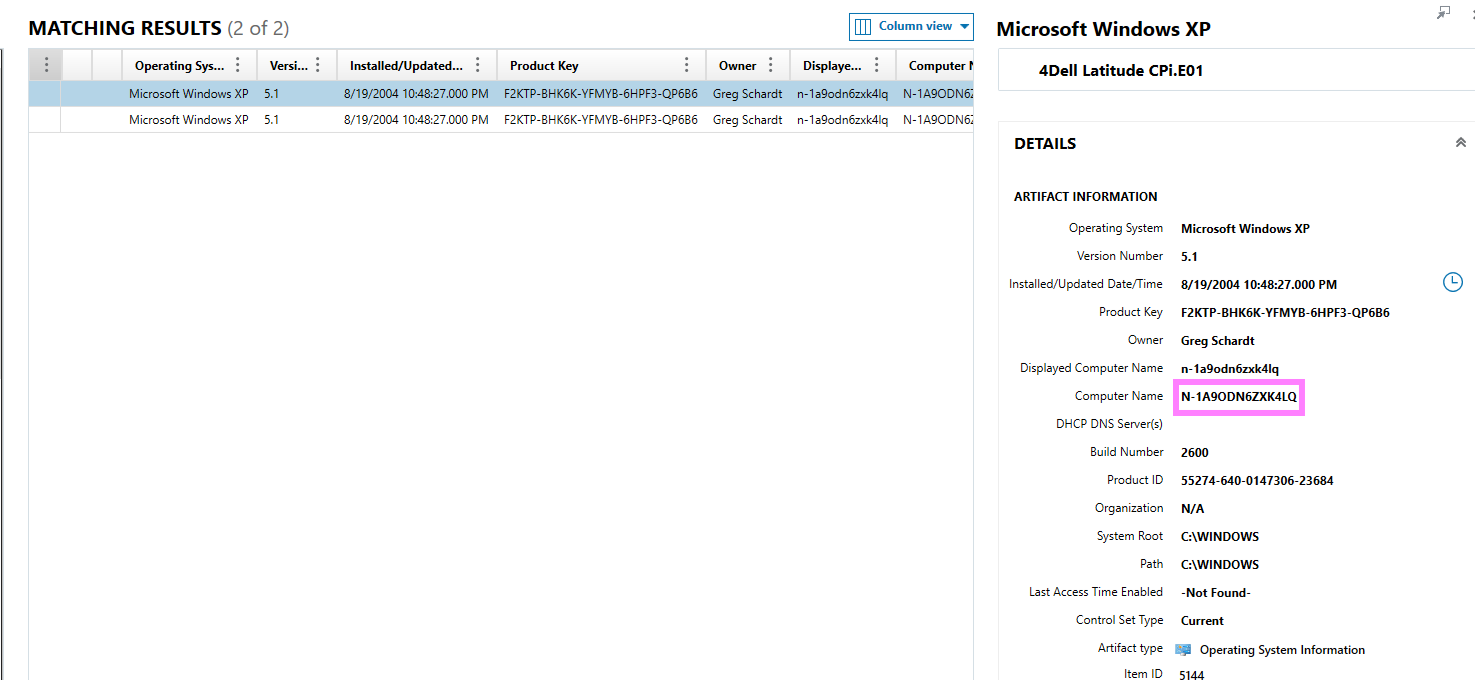This screenshot has width=1475, height=680.
Task: Click the columns icon in Column view button
Action: 863,27
